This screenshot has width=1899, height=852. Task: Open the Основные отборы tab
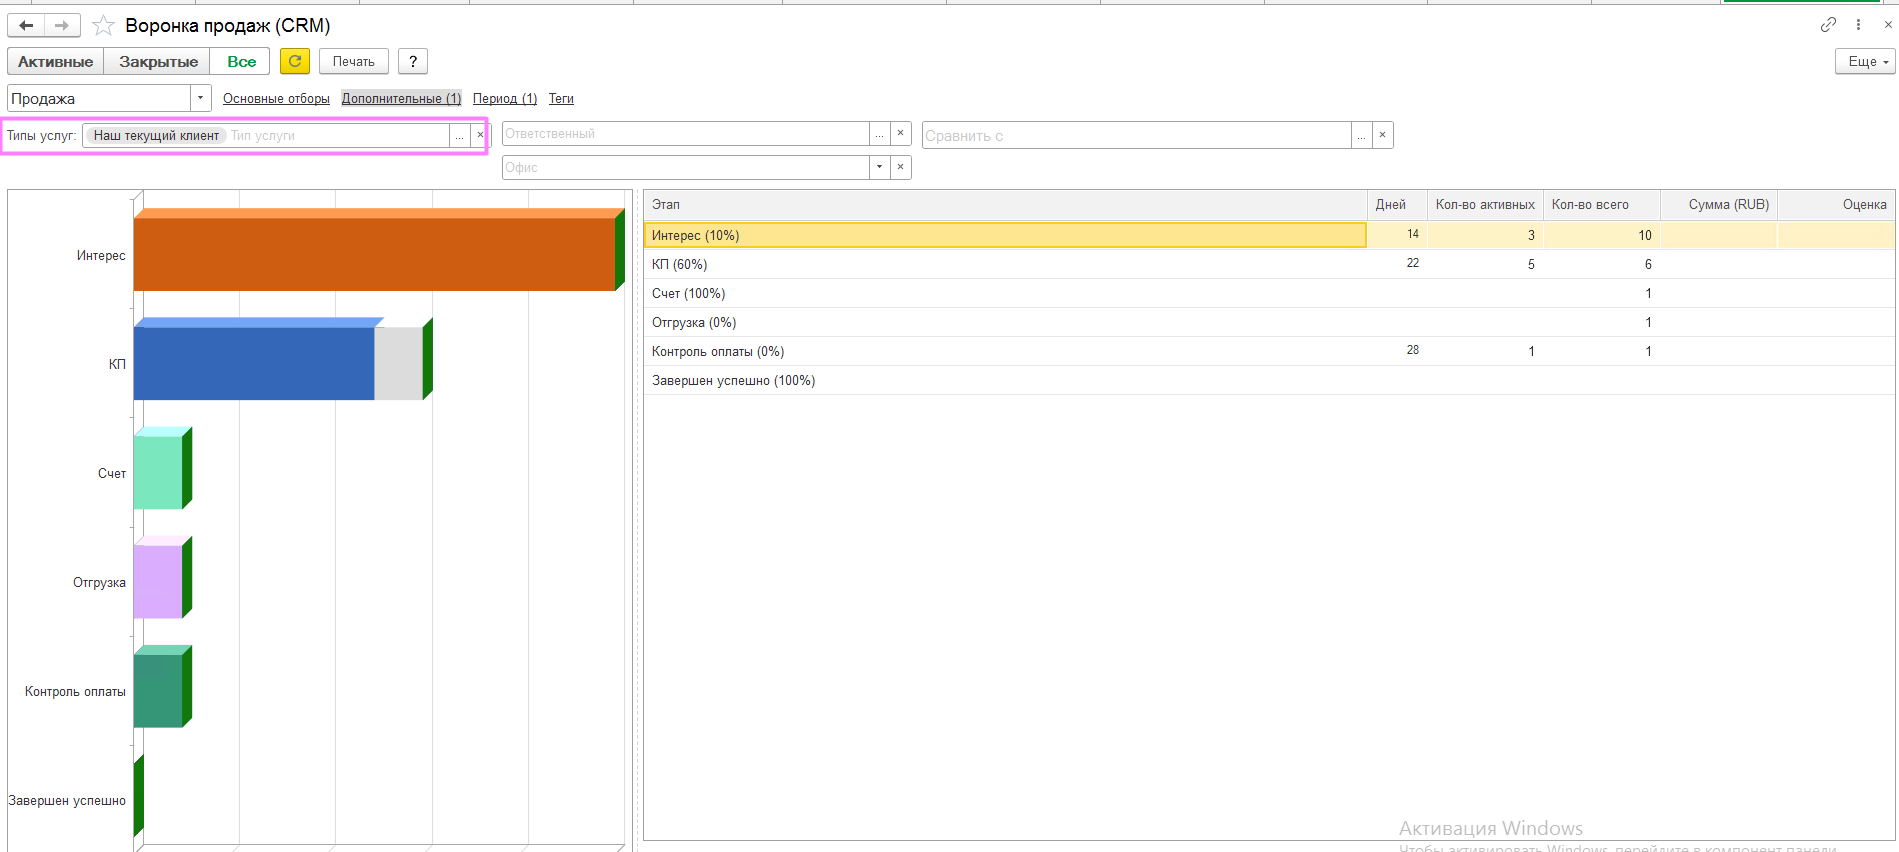point(276,98)
